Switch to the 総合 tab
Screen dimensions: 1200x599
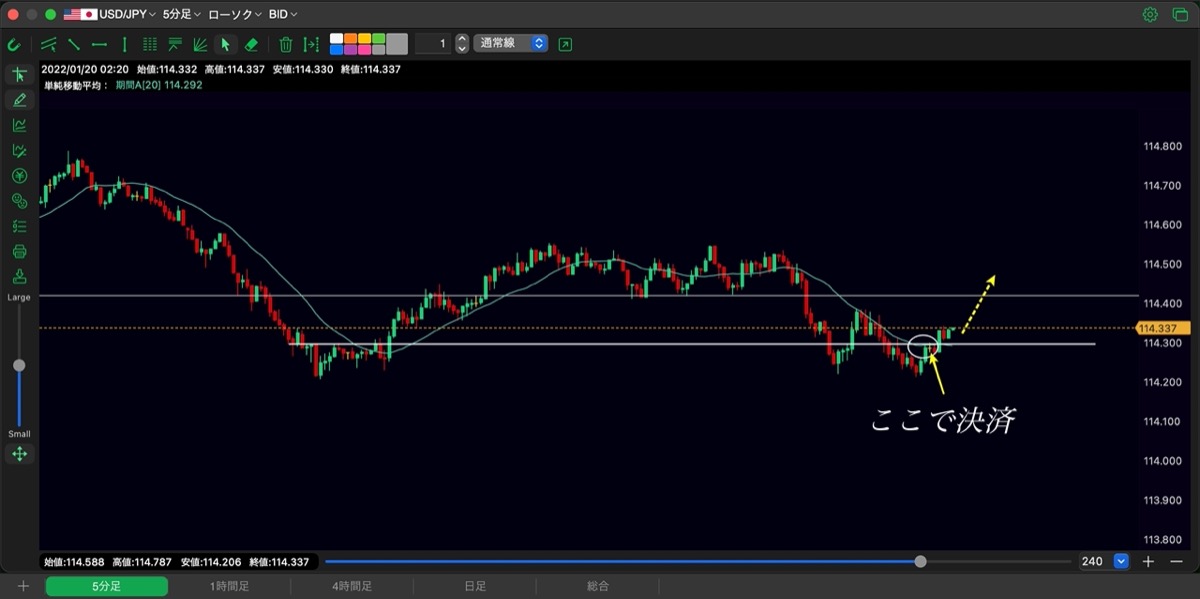point(598,587)
